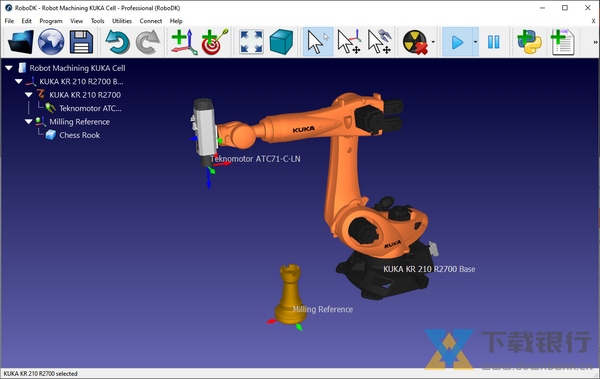
Task: Show more toolbar items chevron
Action: pyautogui.click(x=595, y=42)
